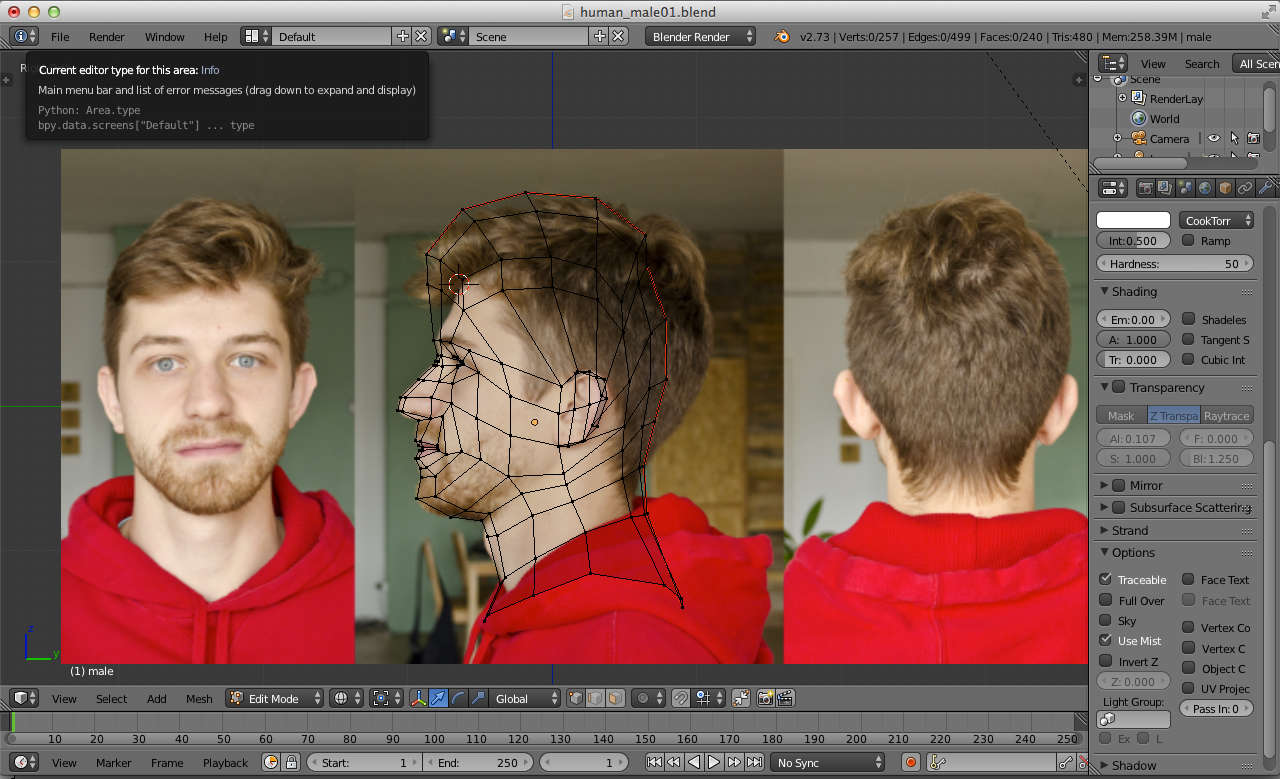Toggle Camera selectability arrow in outliner

(x=1234, y=138)
